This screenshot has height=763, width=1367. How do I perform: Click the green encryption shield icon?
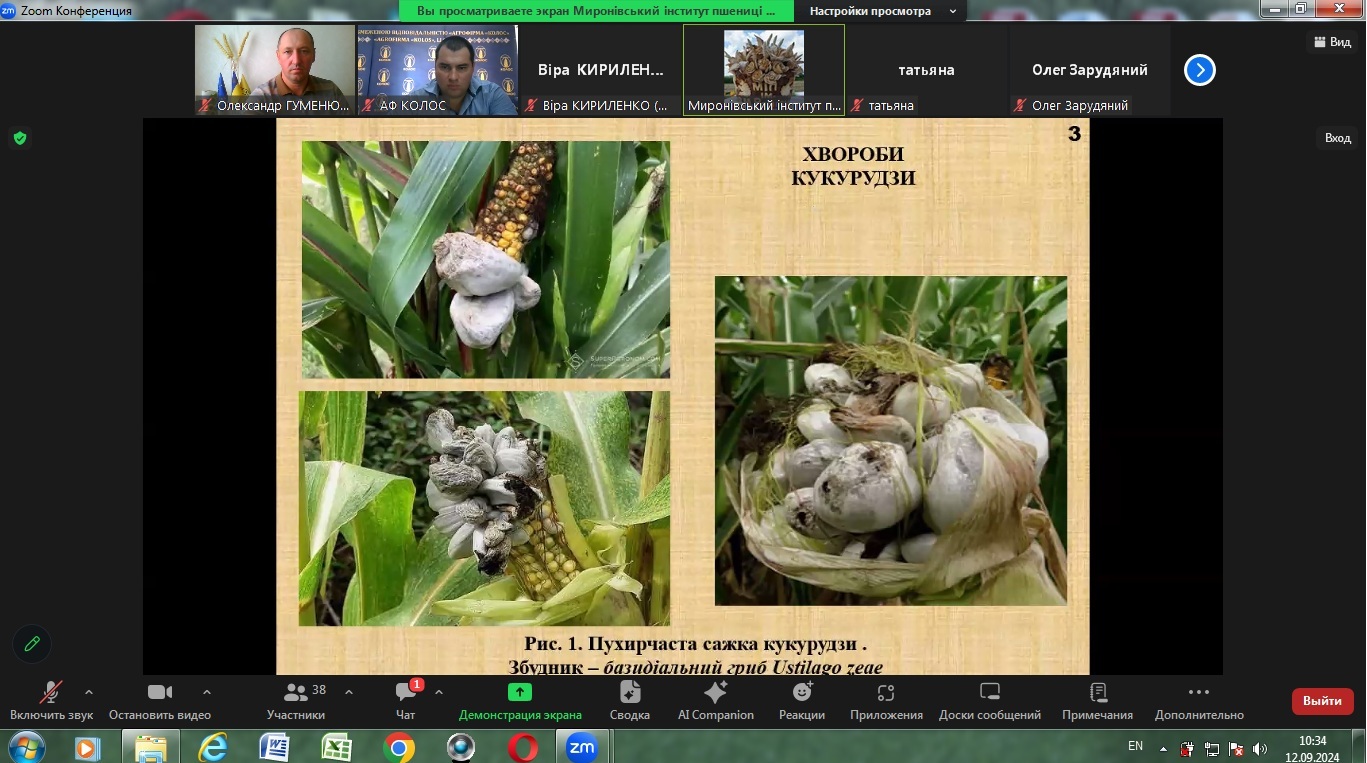[x=19, y=138]
